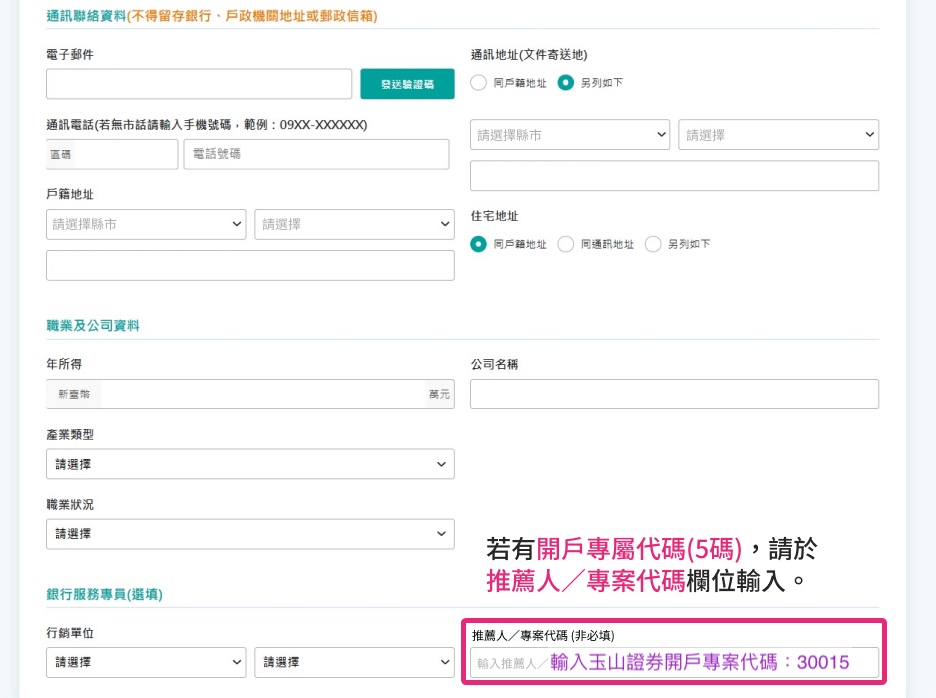This screenshot has width=936, height=698.
Task: Click the 公司名稱 input field
Action: (x=674, y=394)
